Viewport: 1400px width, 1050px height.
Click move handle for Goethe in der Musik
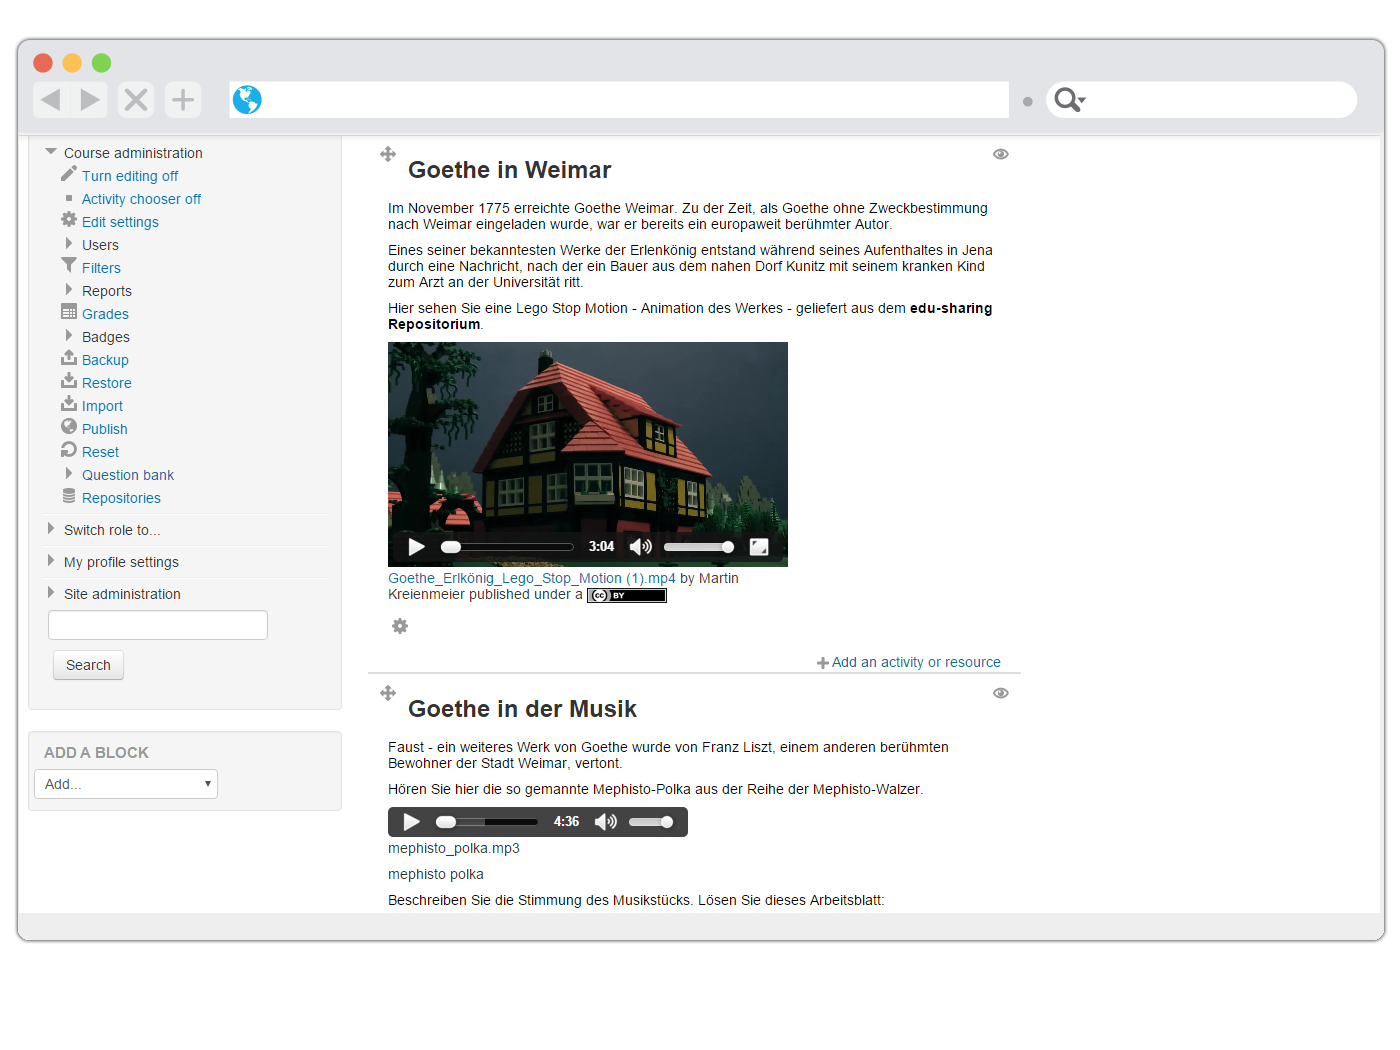[x=388, y=693]
